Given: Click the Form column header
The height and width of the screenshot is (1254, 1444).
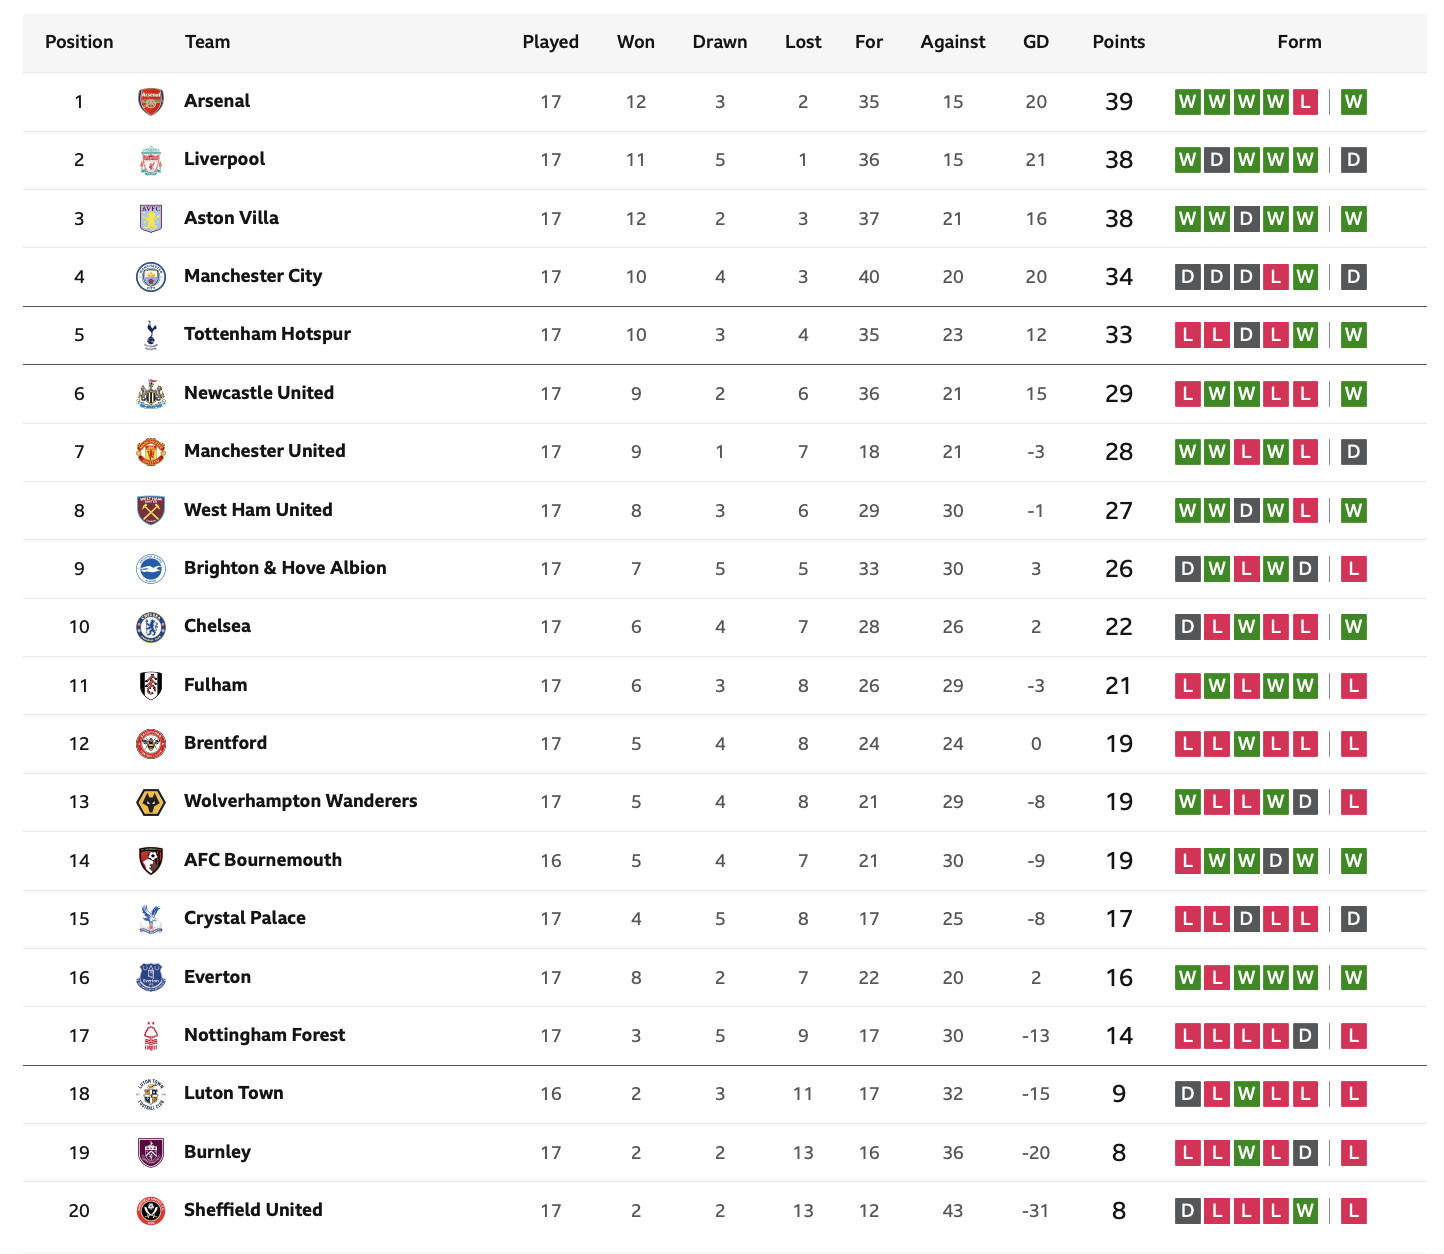Looking at the screenshot, I should click(x=1299, y=42).
